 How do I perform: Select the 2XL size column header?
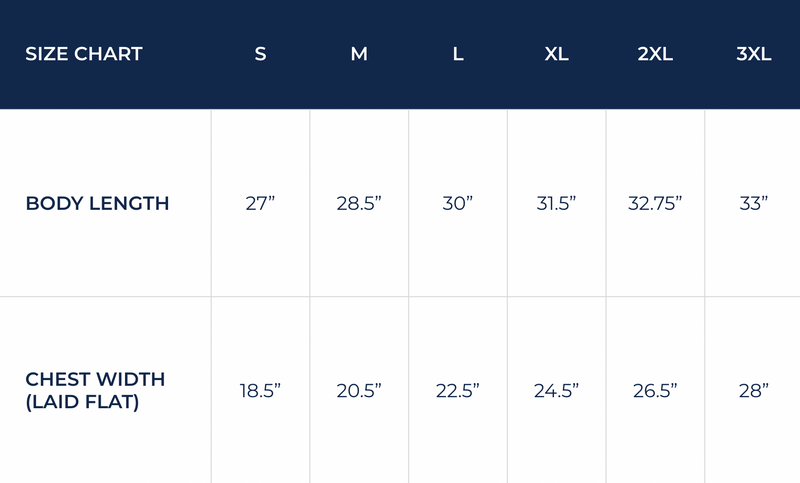655,54
